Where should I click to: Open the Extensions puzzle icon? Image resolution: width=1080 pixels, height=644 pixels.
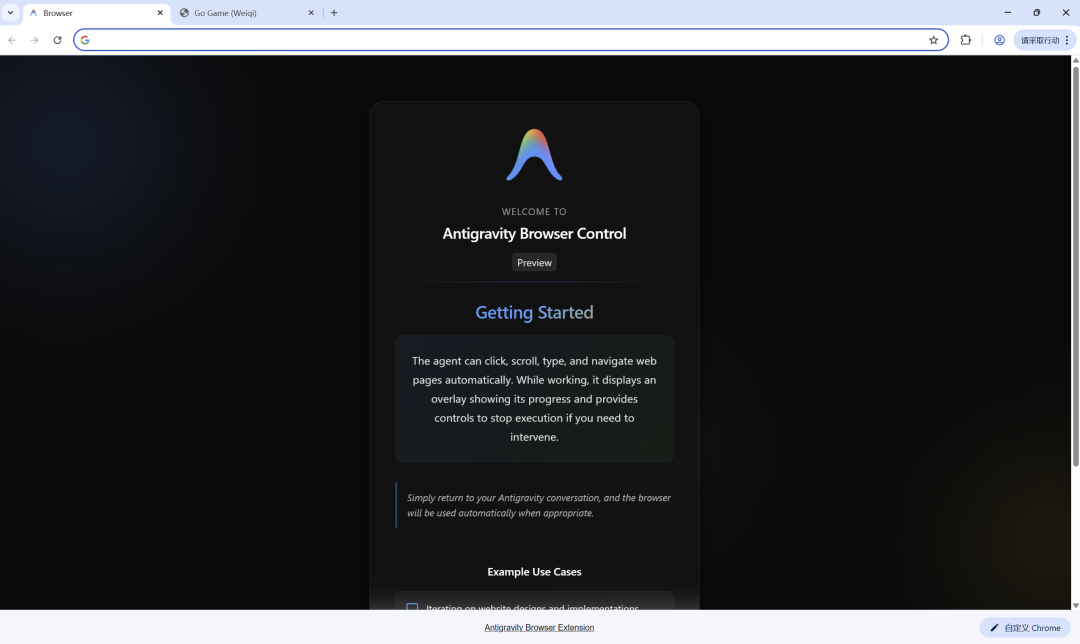tap(966, 40)
